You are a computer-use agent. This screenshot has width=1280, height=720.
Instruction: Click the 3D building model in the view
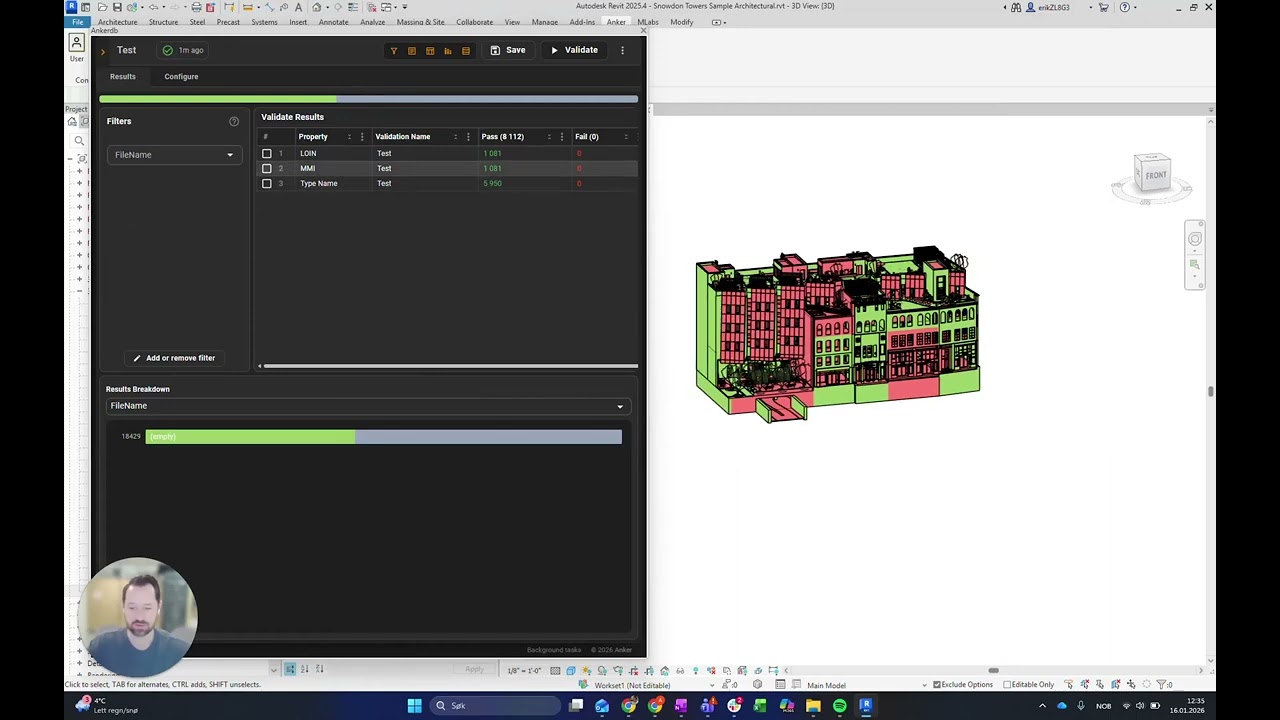pyautogui.click(x=838, y=333)
